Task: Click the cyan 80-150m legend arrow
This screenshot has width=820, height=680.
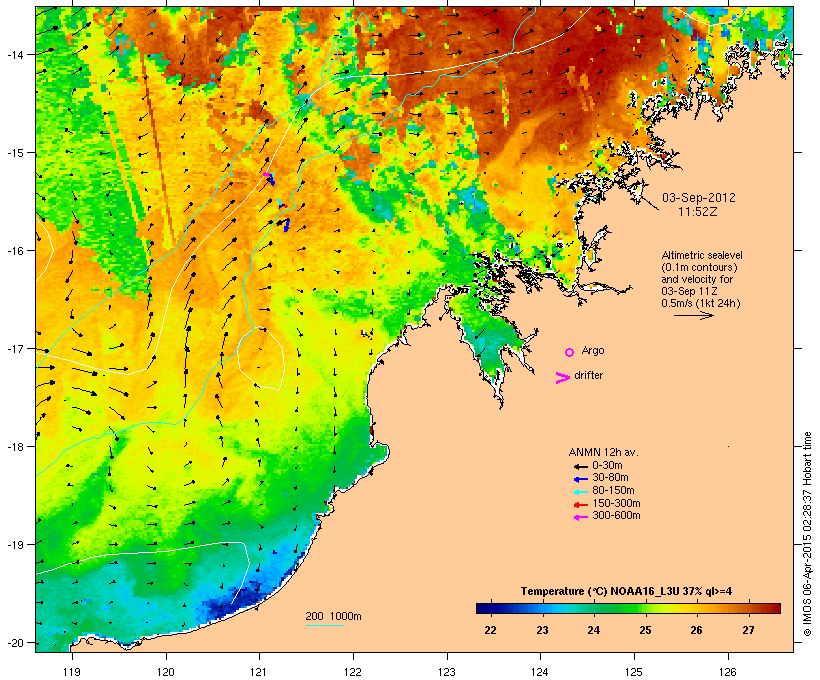Action: [580, 492]
